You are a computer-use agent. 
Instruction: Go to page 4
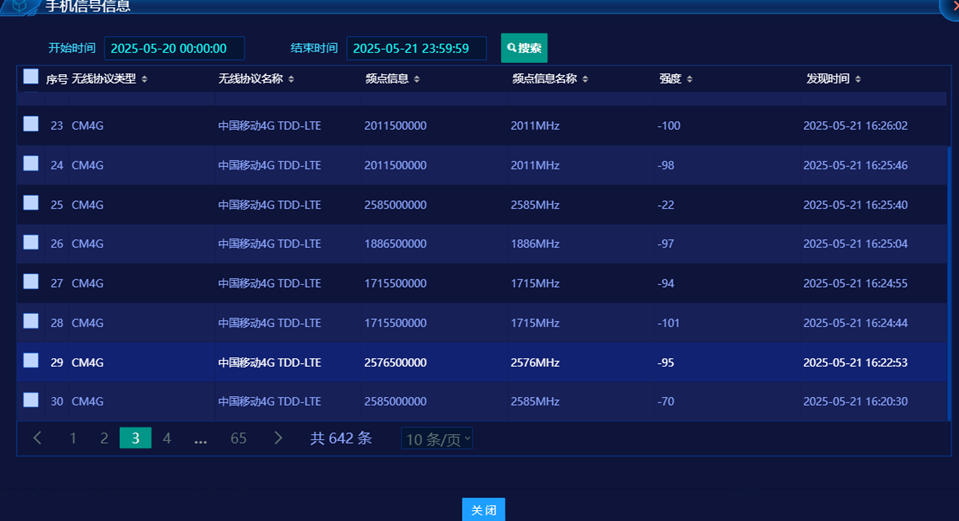(x=166, y=438)
